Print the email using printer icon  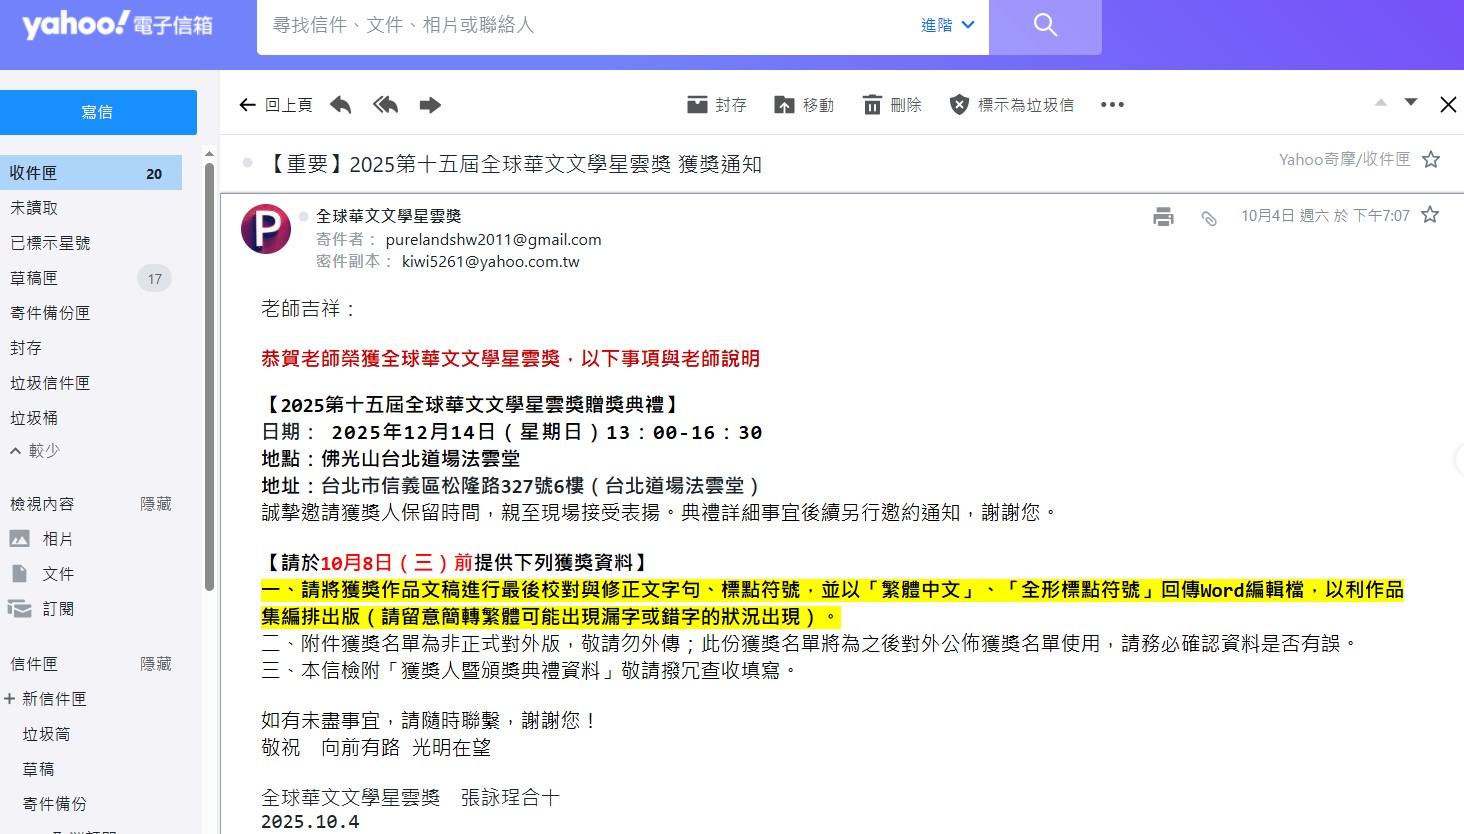click(1163, 216)
